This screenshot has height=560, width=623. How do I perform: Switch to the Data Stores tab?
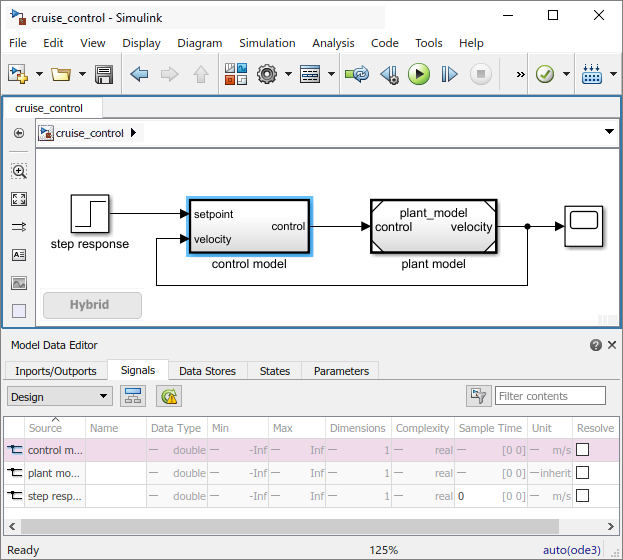pos(207,371)
